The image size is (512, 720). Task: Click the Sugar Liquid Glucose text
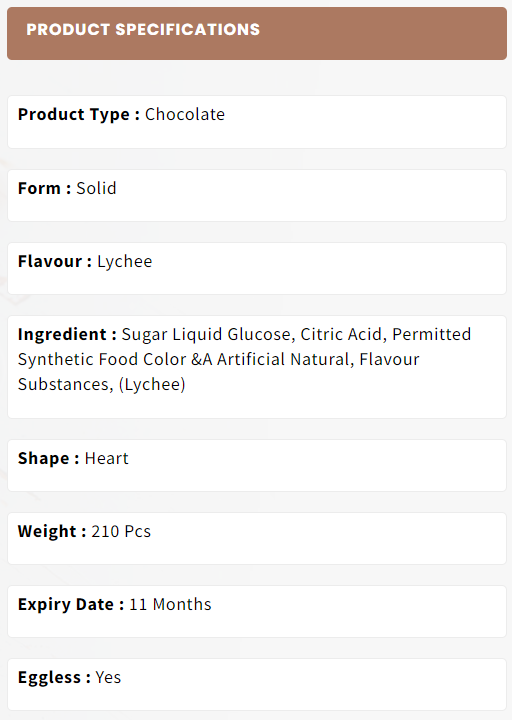(x=206, y=335)
